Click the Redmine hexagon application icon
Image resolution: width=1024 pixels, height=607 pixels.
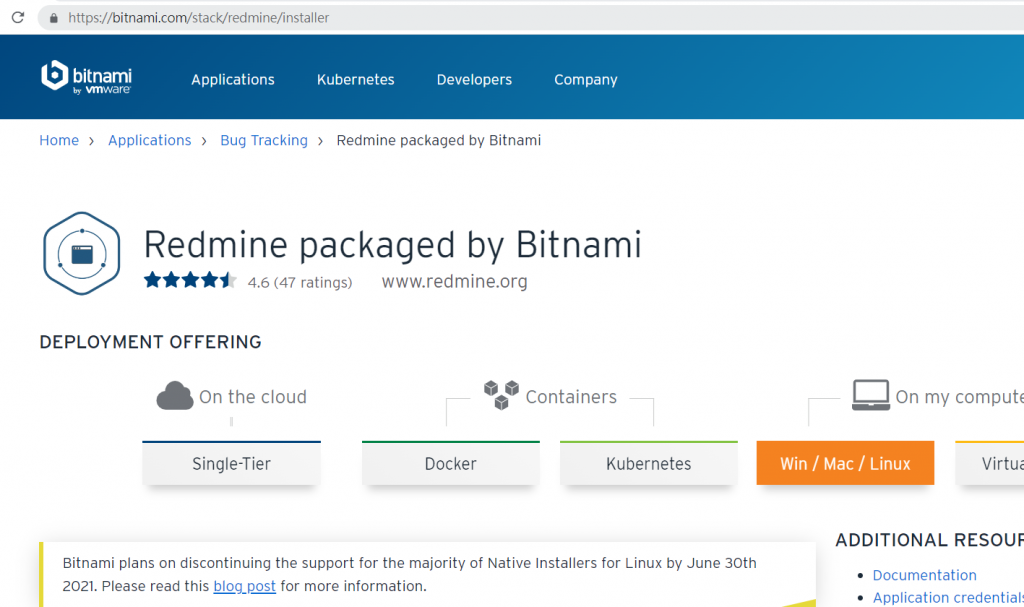tap(82, 254)
